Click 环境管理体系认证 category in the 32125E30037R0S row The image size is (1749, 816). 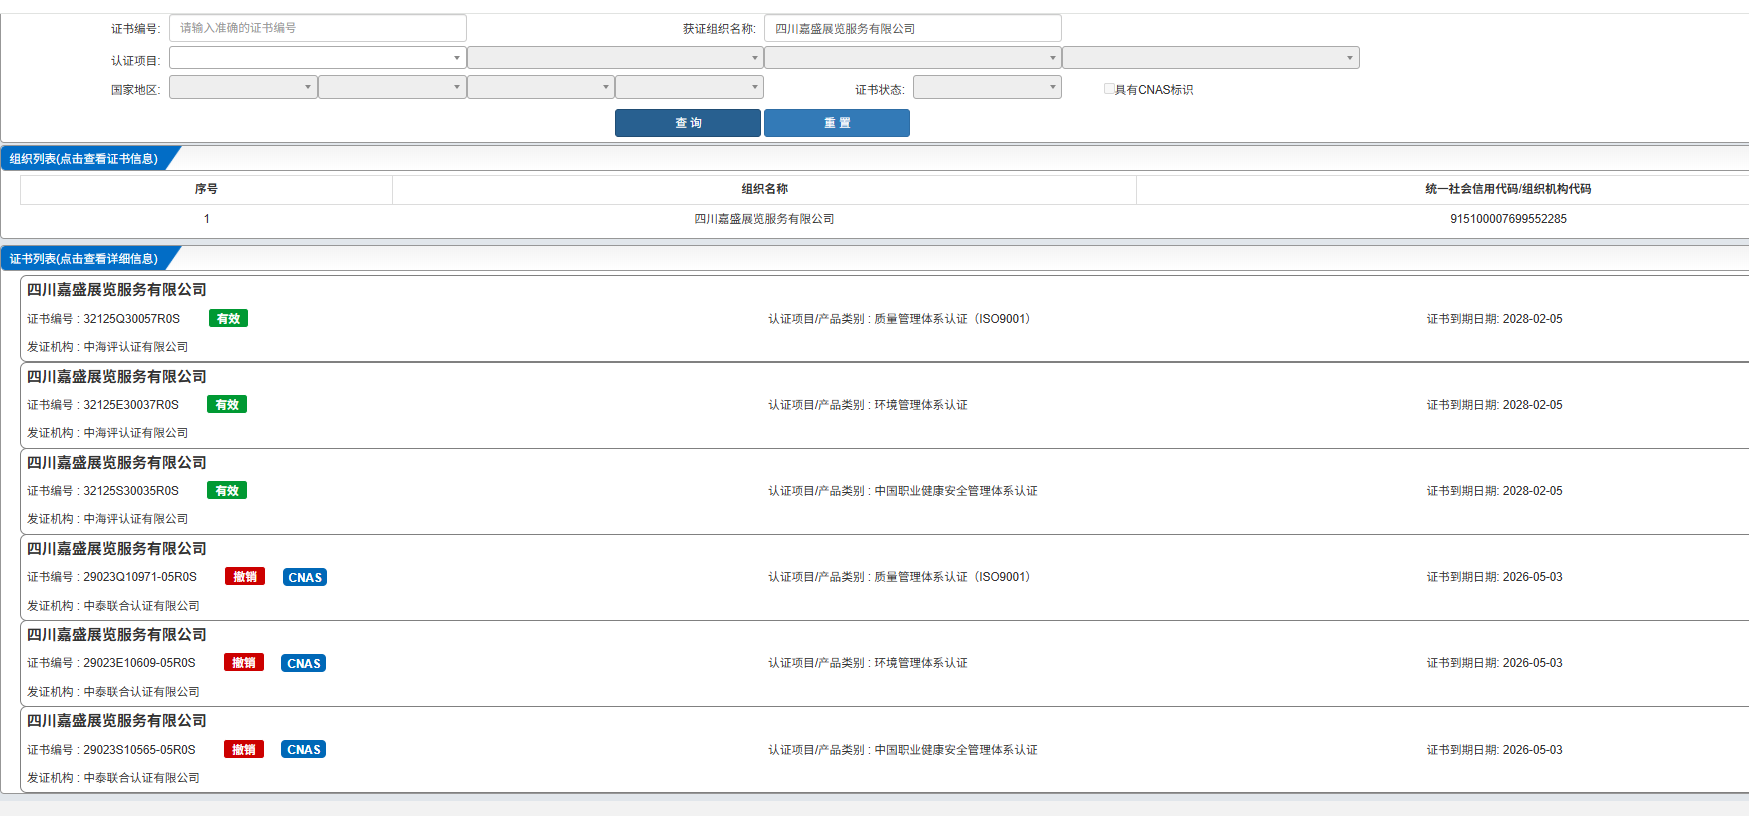[x=921, y=405]
